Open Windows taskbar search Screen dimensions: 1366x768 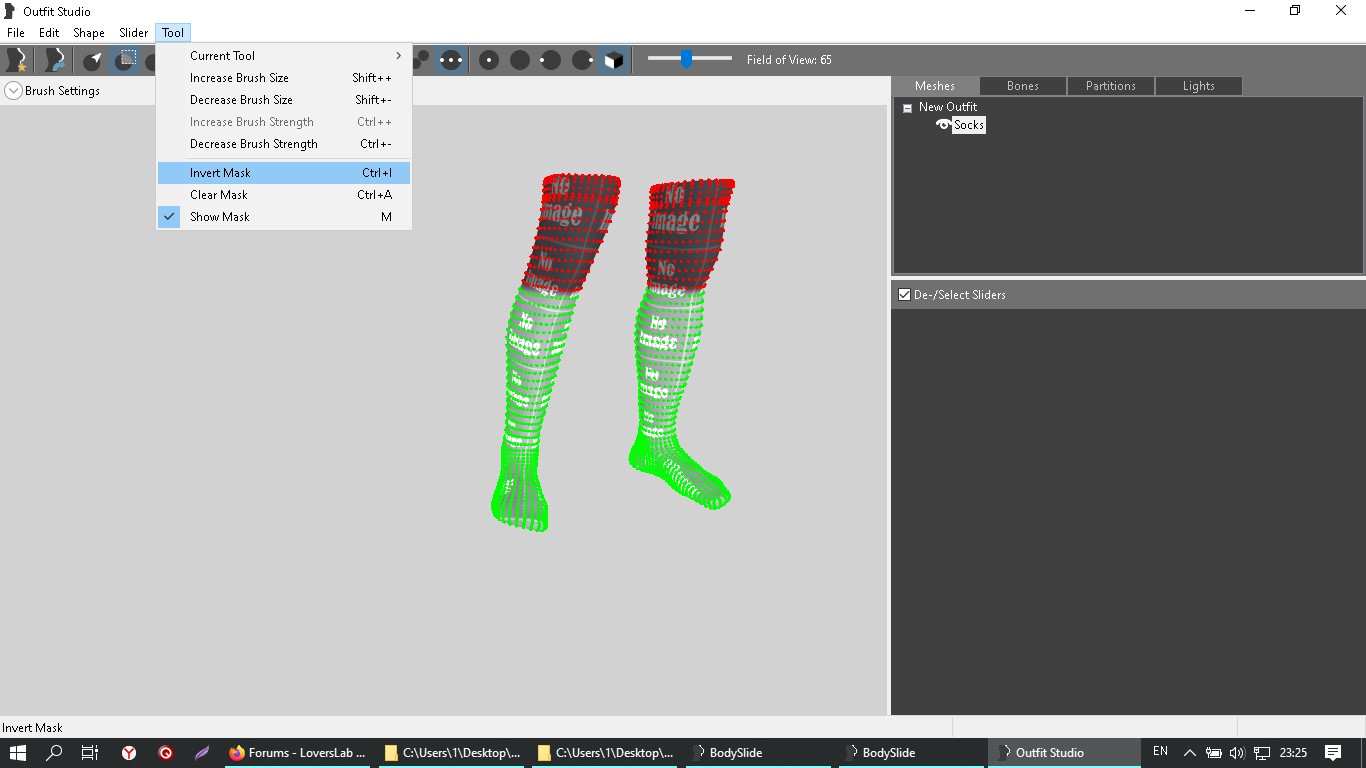[54, 753]
